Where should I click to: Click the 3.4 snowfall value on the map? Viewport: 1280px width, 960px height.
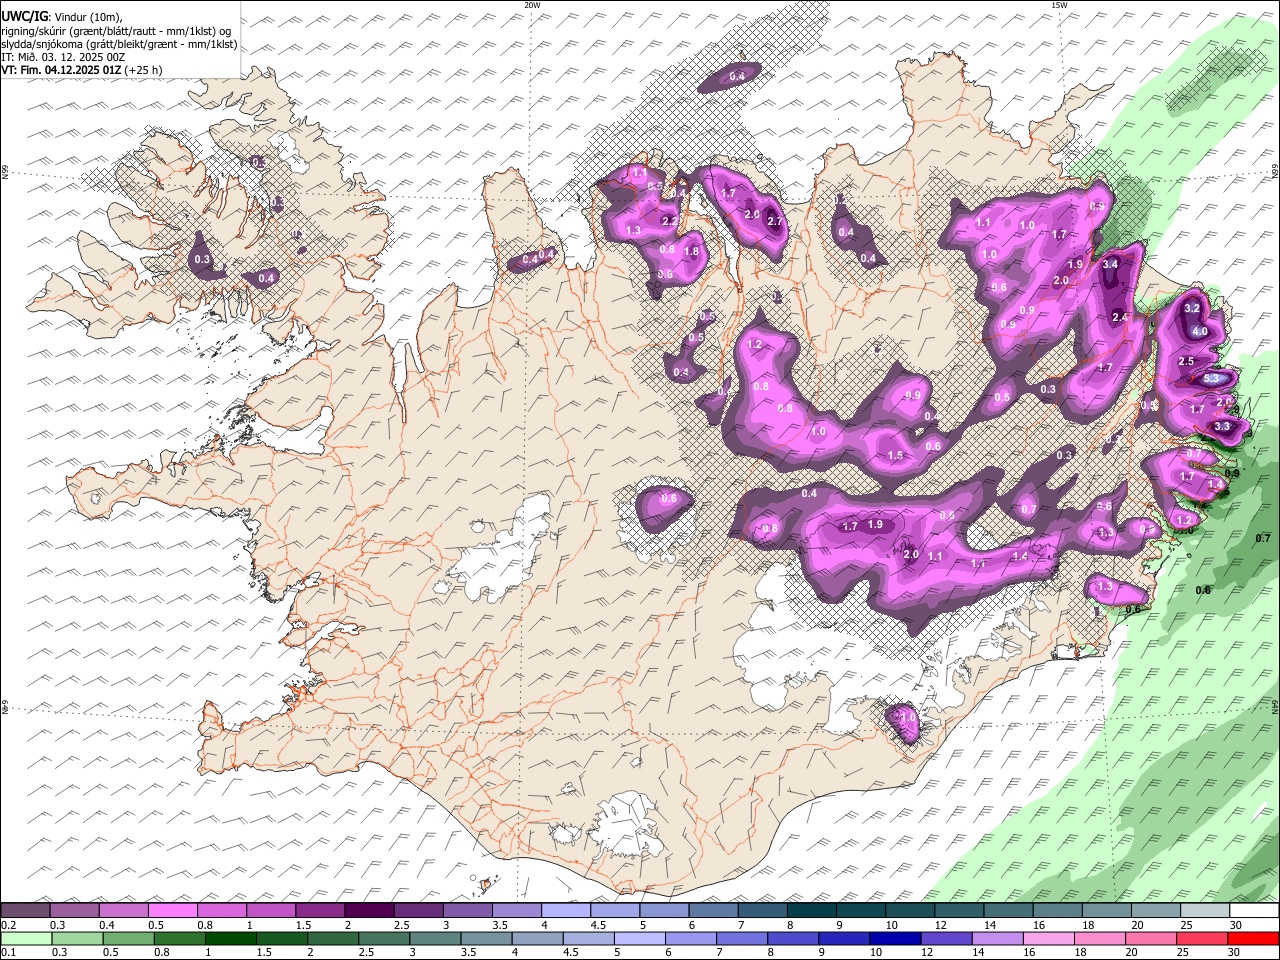click(x=1110, y=265)
